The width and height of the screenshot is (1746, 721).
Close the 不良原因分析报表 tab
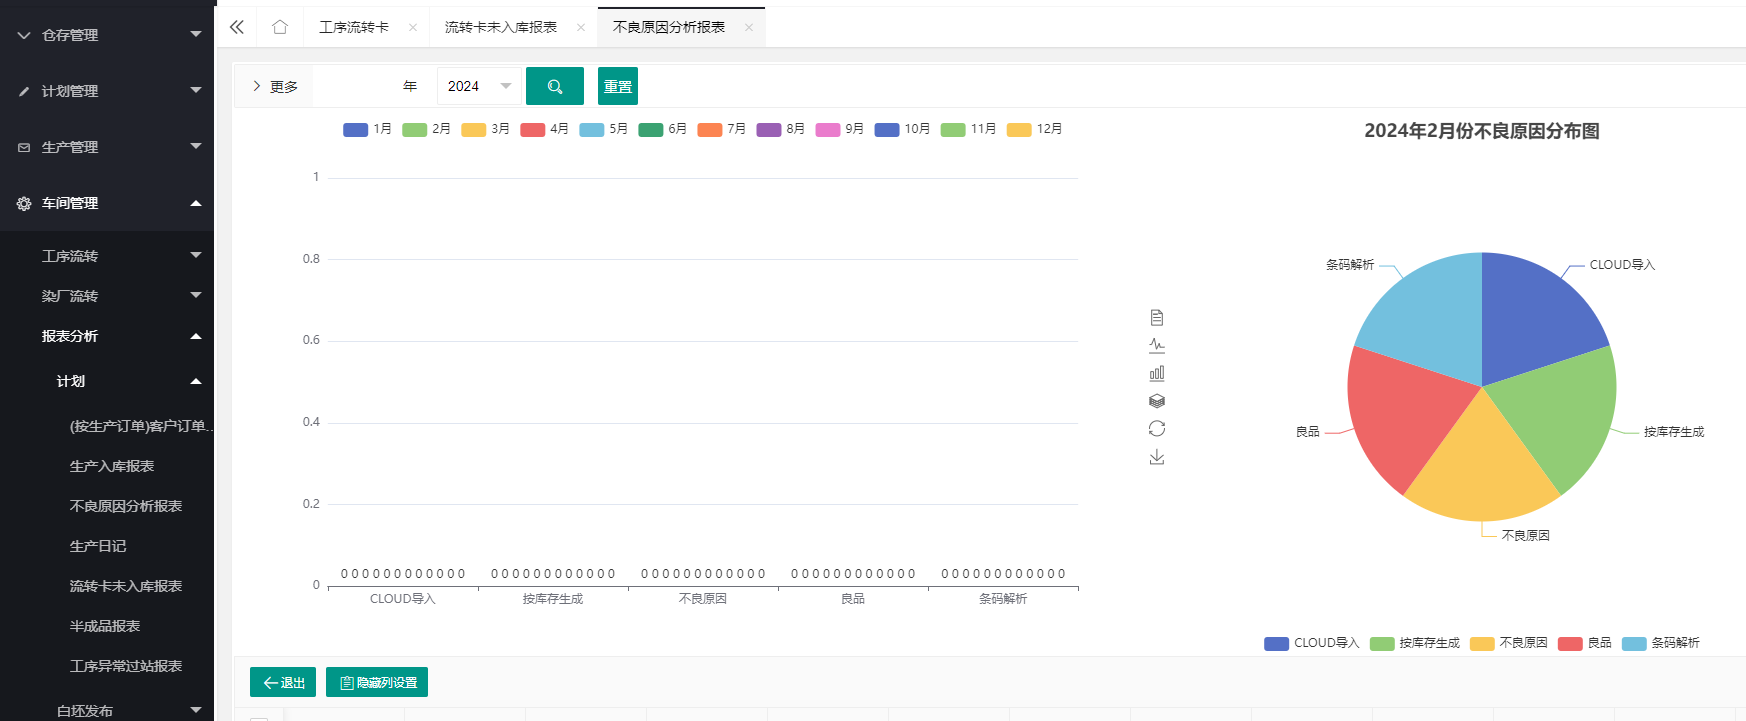click(x=749, y=27)
